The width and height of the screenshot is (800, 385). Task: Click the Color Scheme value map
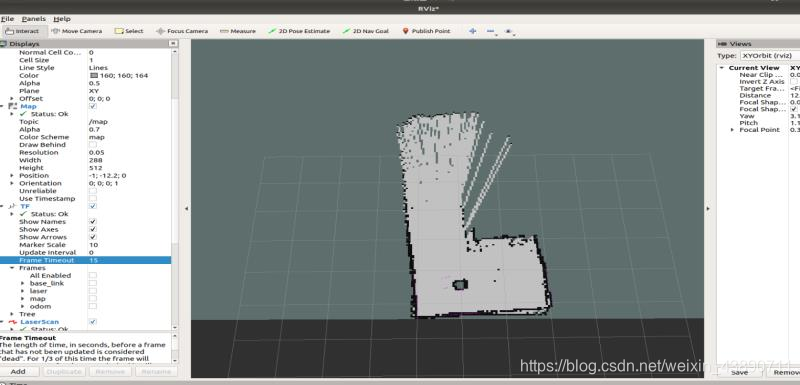point(96,137)
